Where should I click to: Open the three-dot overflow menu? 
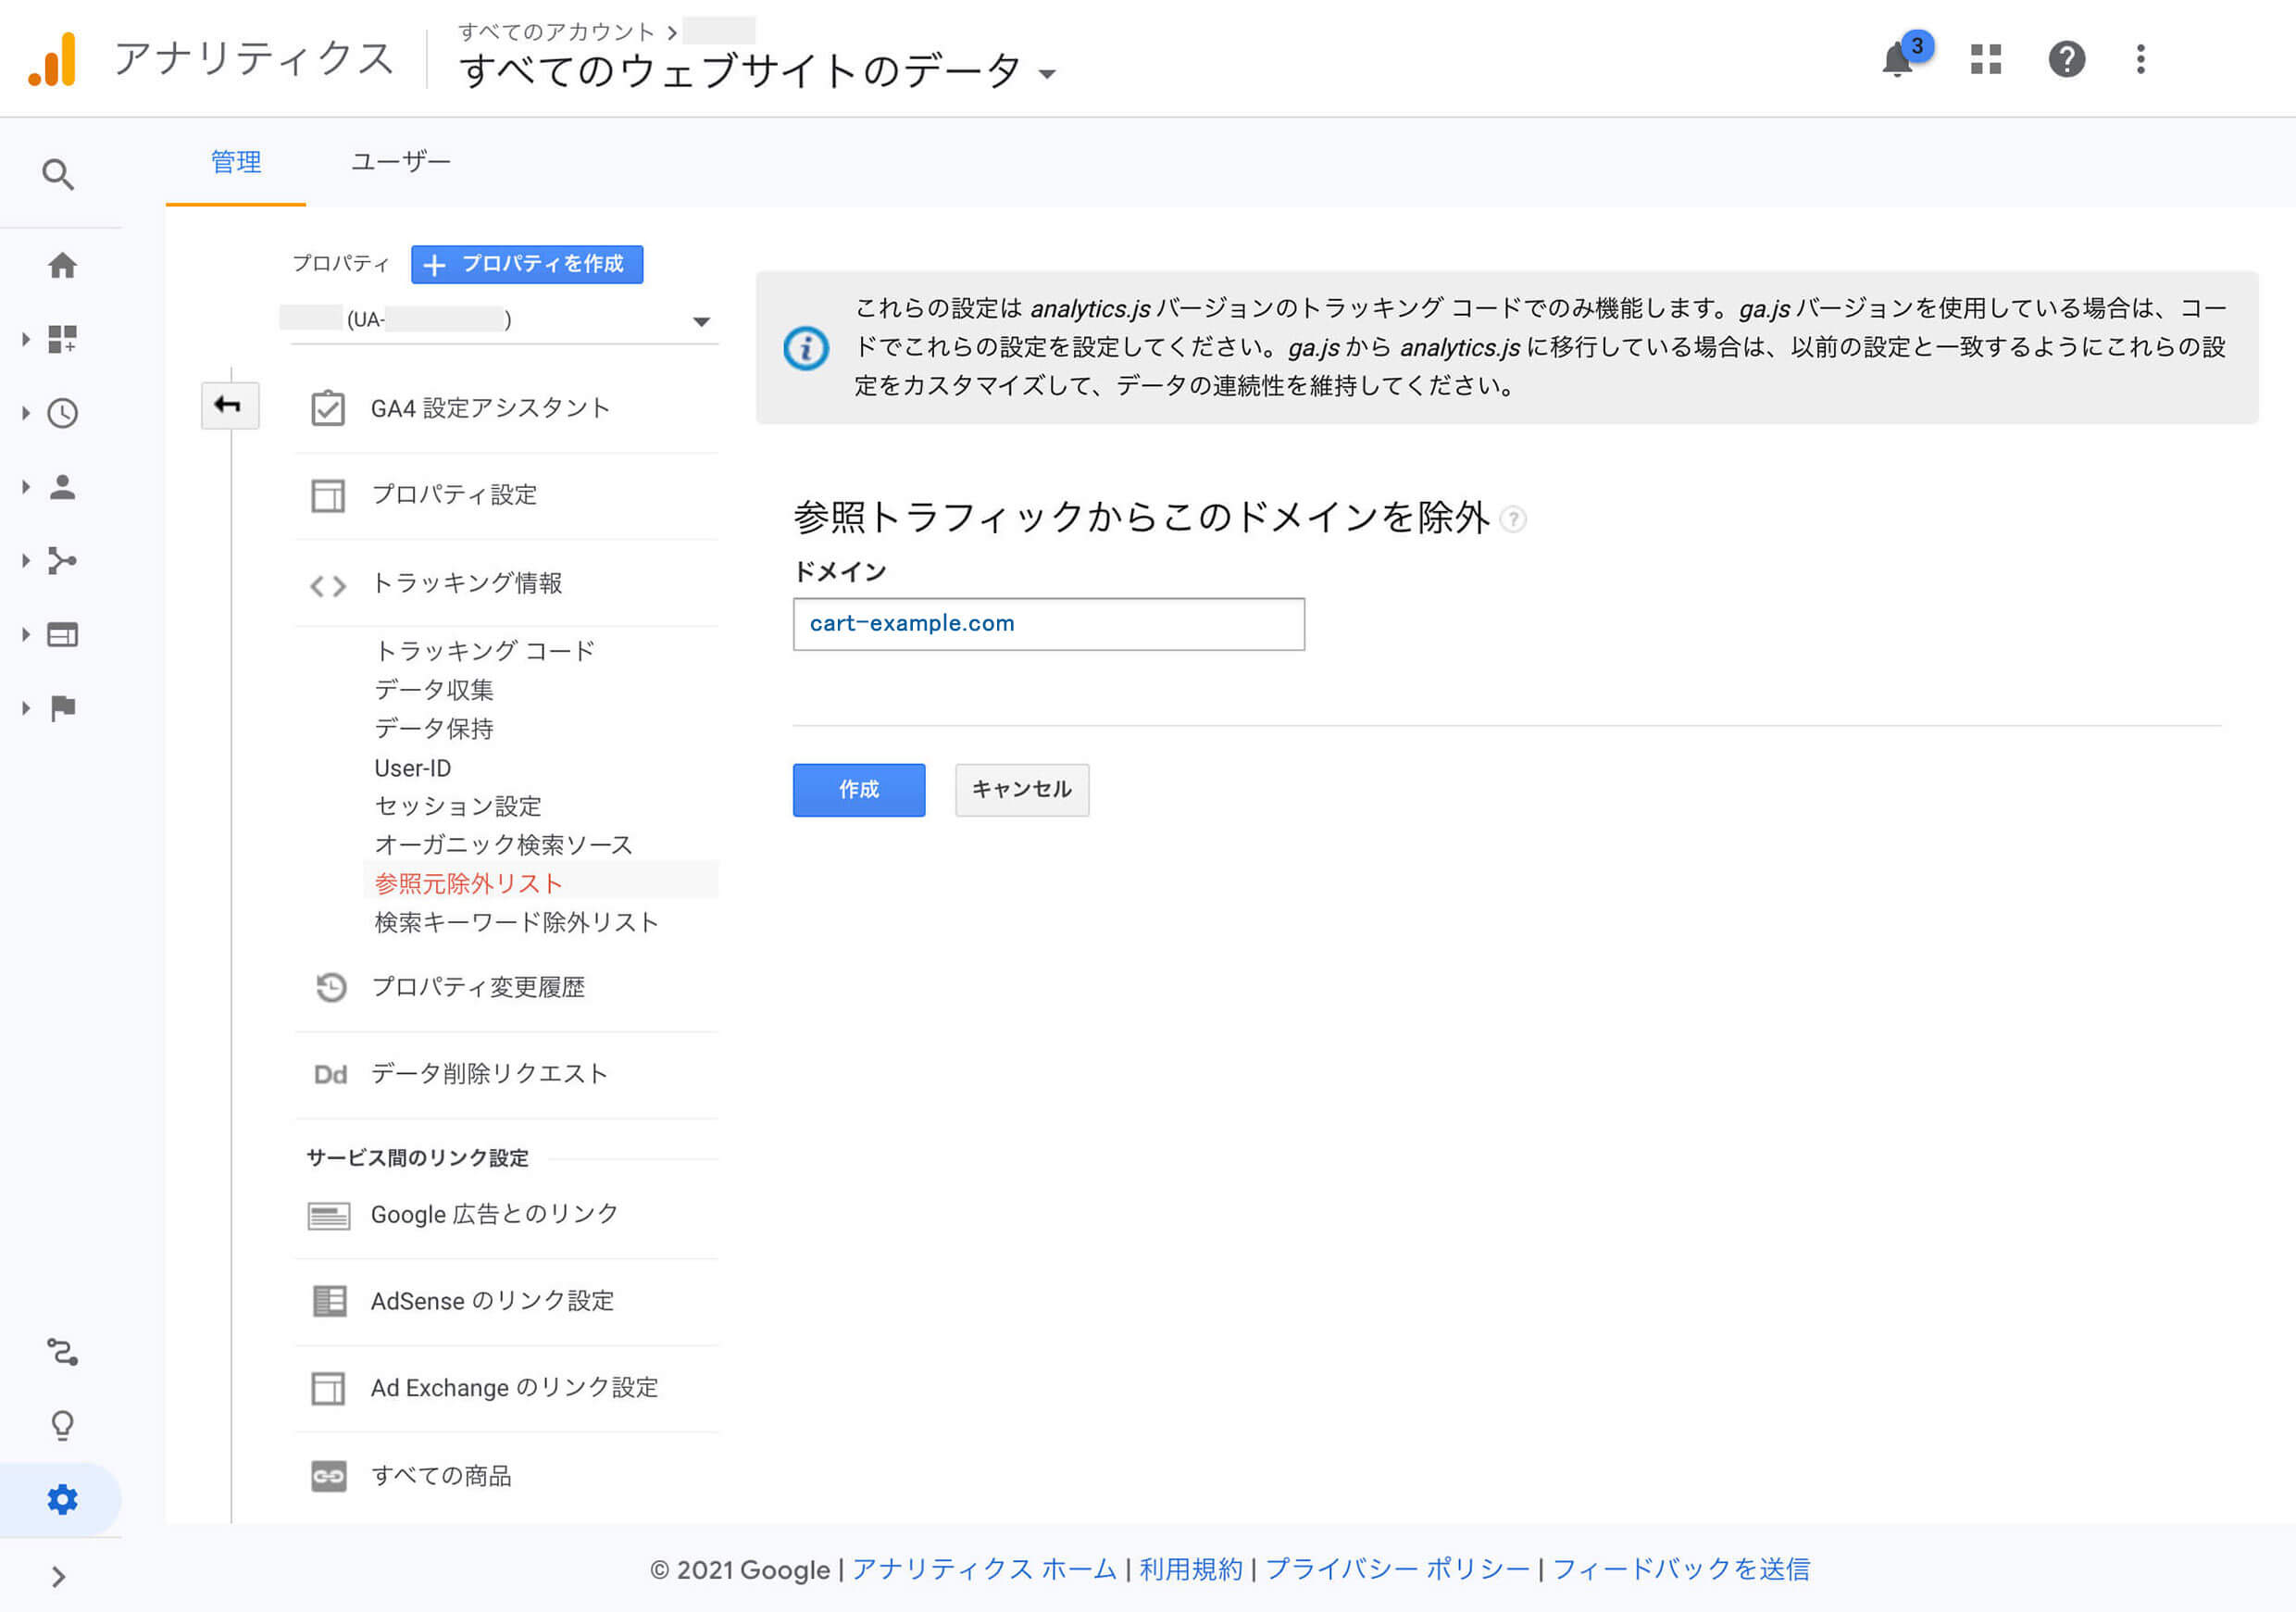(2140, 59)
